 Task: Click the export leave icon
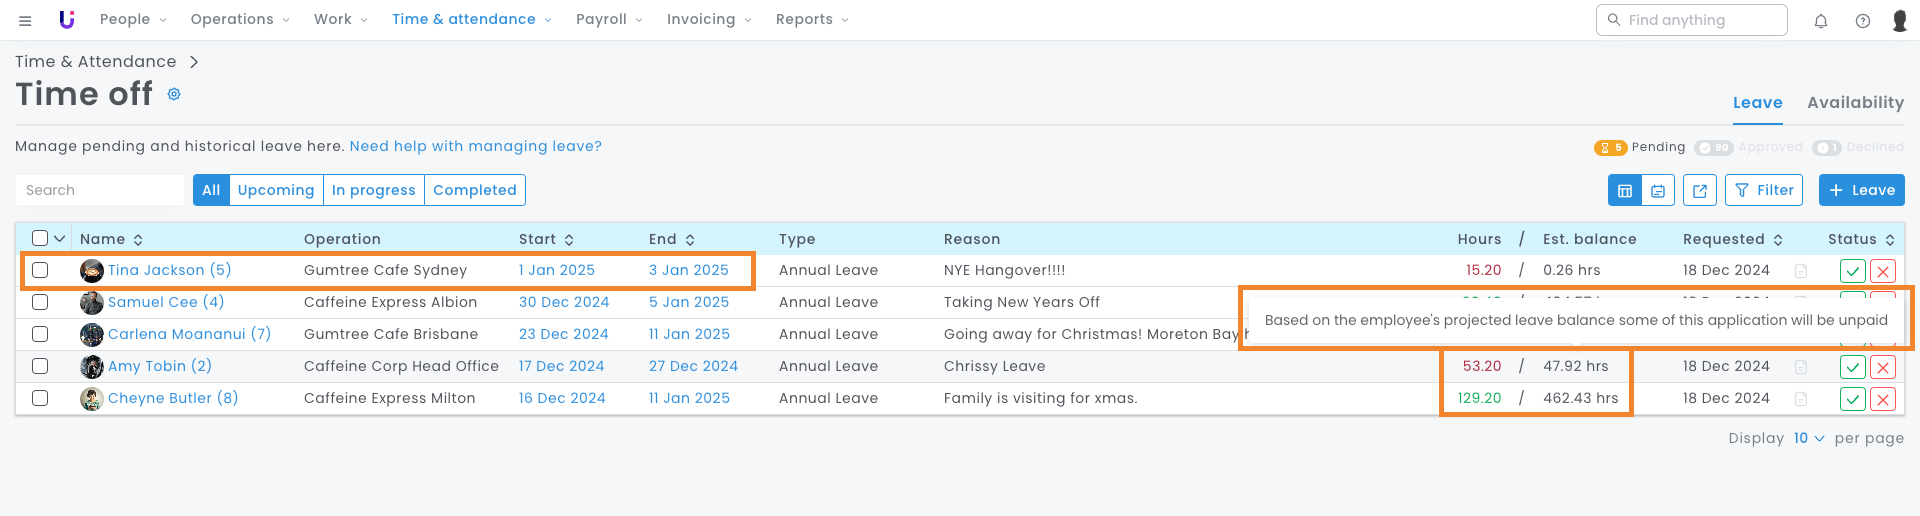pyautogui.click(x=1700, y=190)
